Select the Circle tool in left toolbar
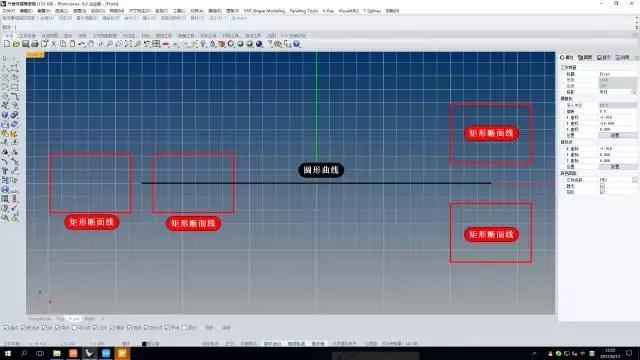The height and width of the screenshot is (360, 640). click(5, 77)
